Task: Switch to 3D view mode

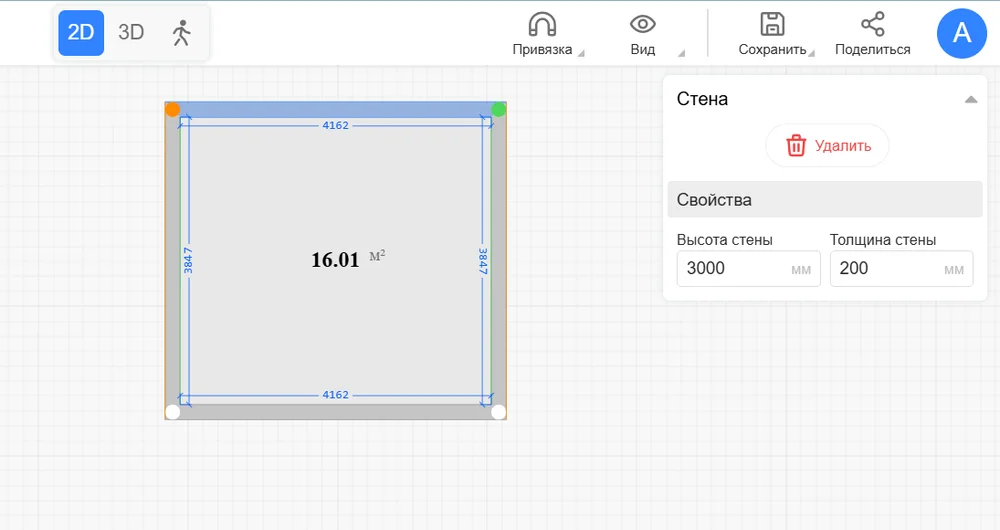Action: pyautogui.click(x=131, y=32)
